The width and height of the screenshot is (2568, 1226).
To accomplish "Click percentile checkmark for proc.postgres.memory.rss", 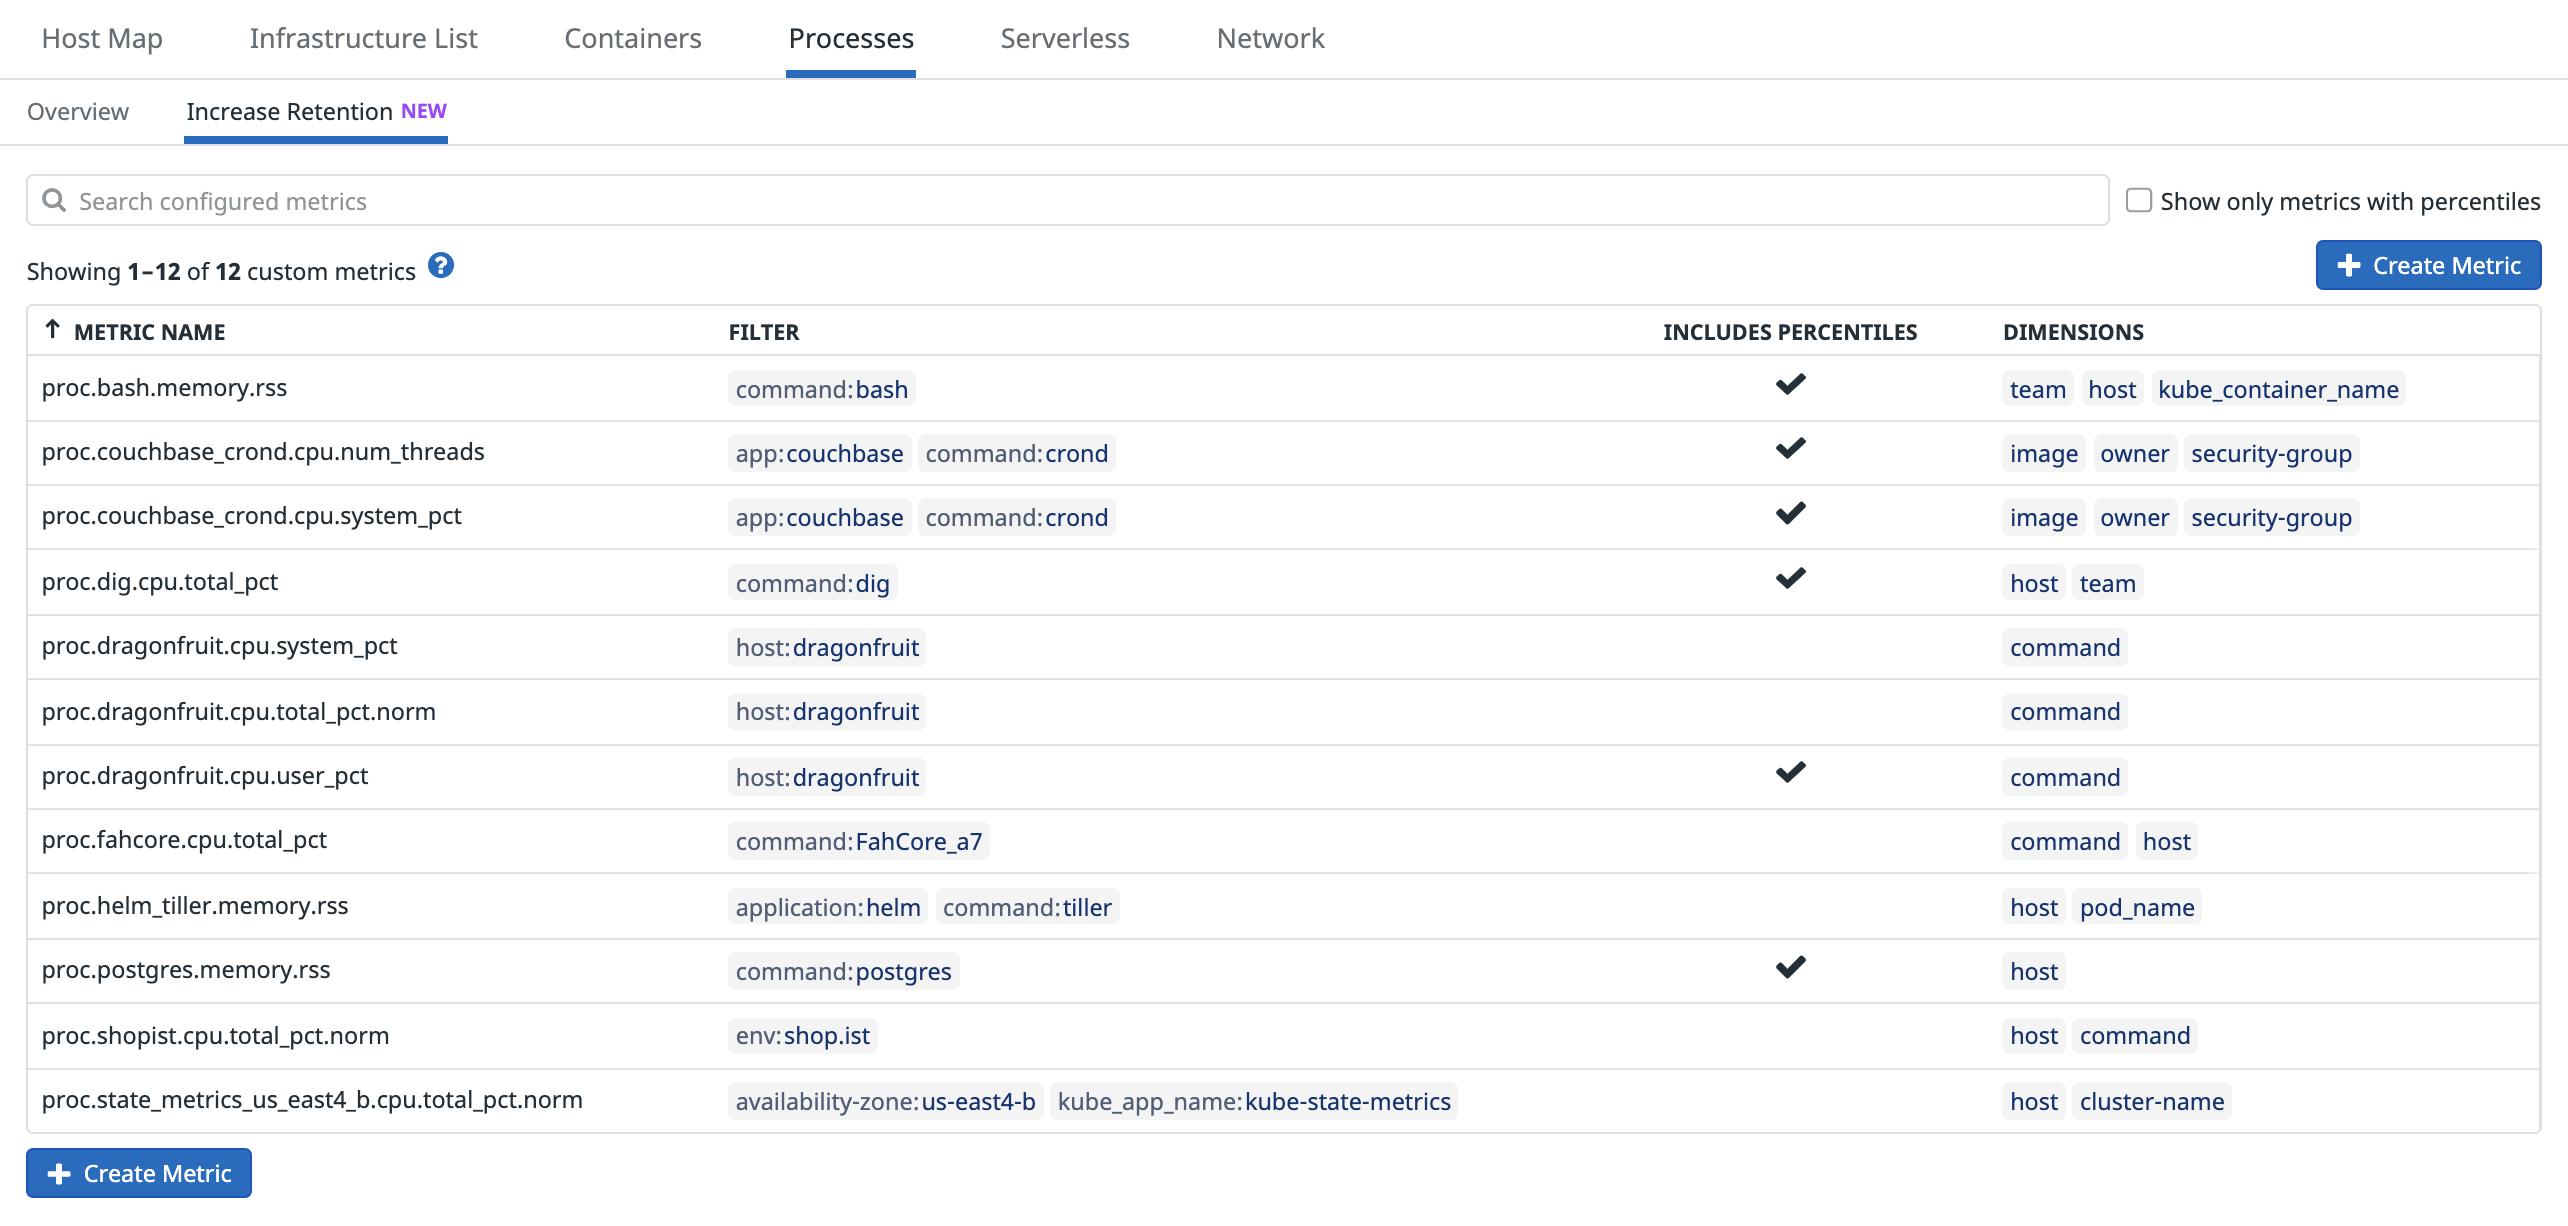I will (x=1790, y=968).
